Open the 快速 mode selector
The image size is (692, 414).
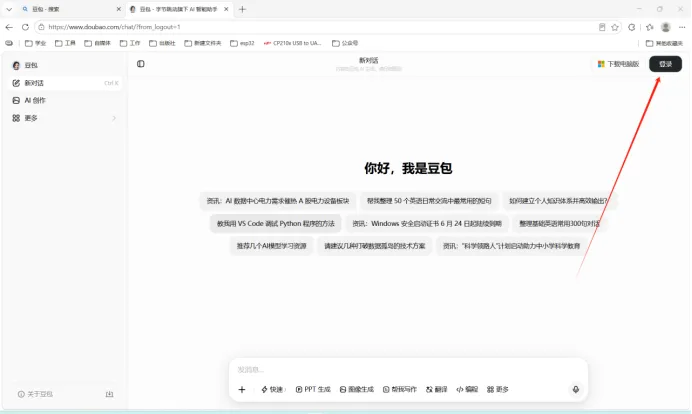pos(273,389)
